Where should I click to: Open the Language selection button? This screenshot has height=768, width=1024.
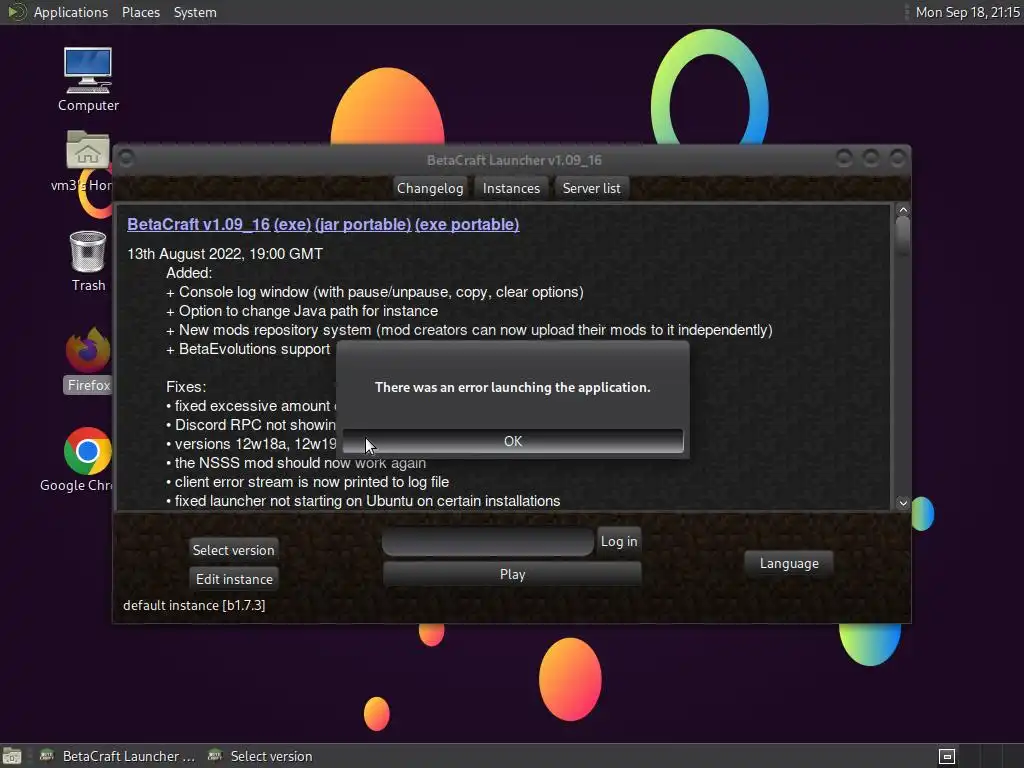(x=789, y=563)
